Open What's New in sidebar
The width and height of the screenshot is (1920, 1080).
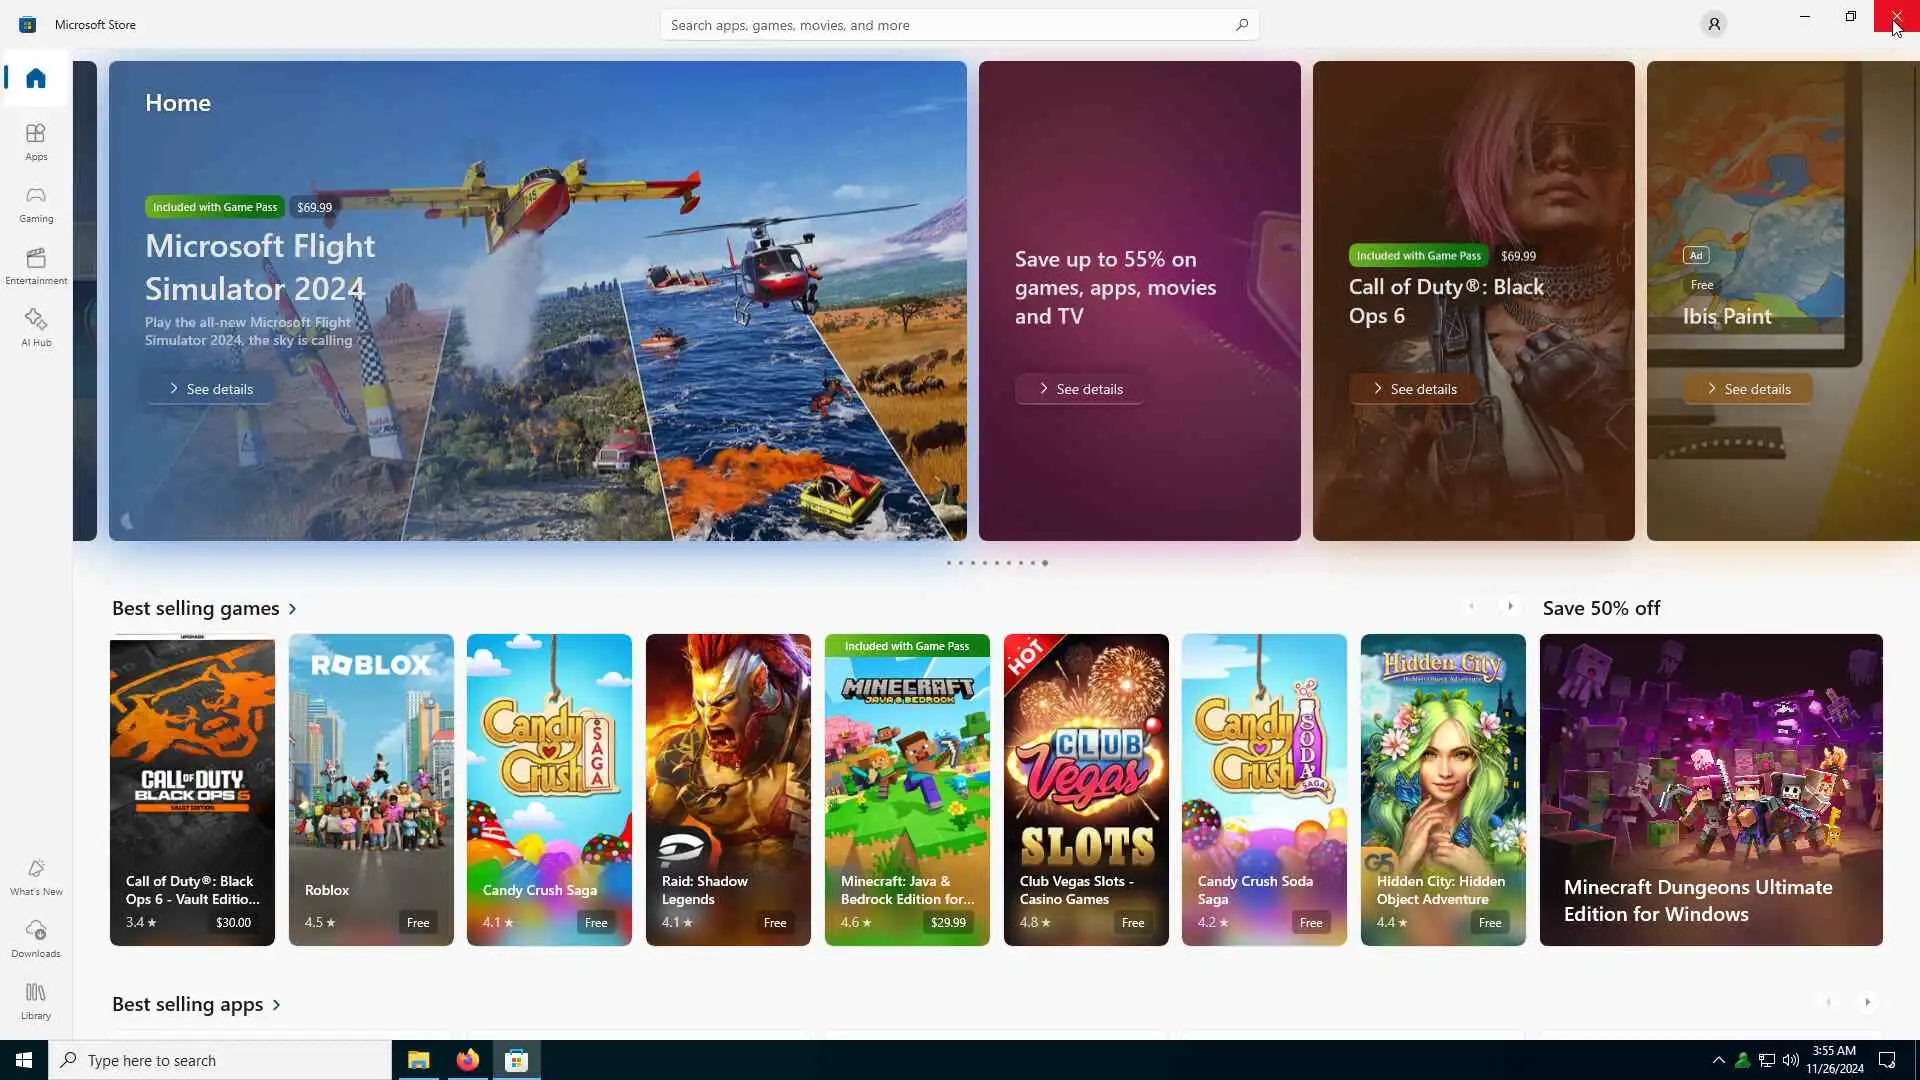tap(36, 876)
